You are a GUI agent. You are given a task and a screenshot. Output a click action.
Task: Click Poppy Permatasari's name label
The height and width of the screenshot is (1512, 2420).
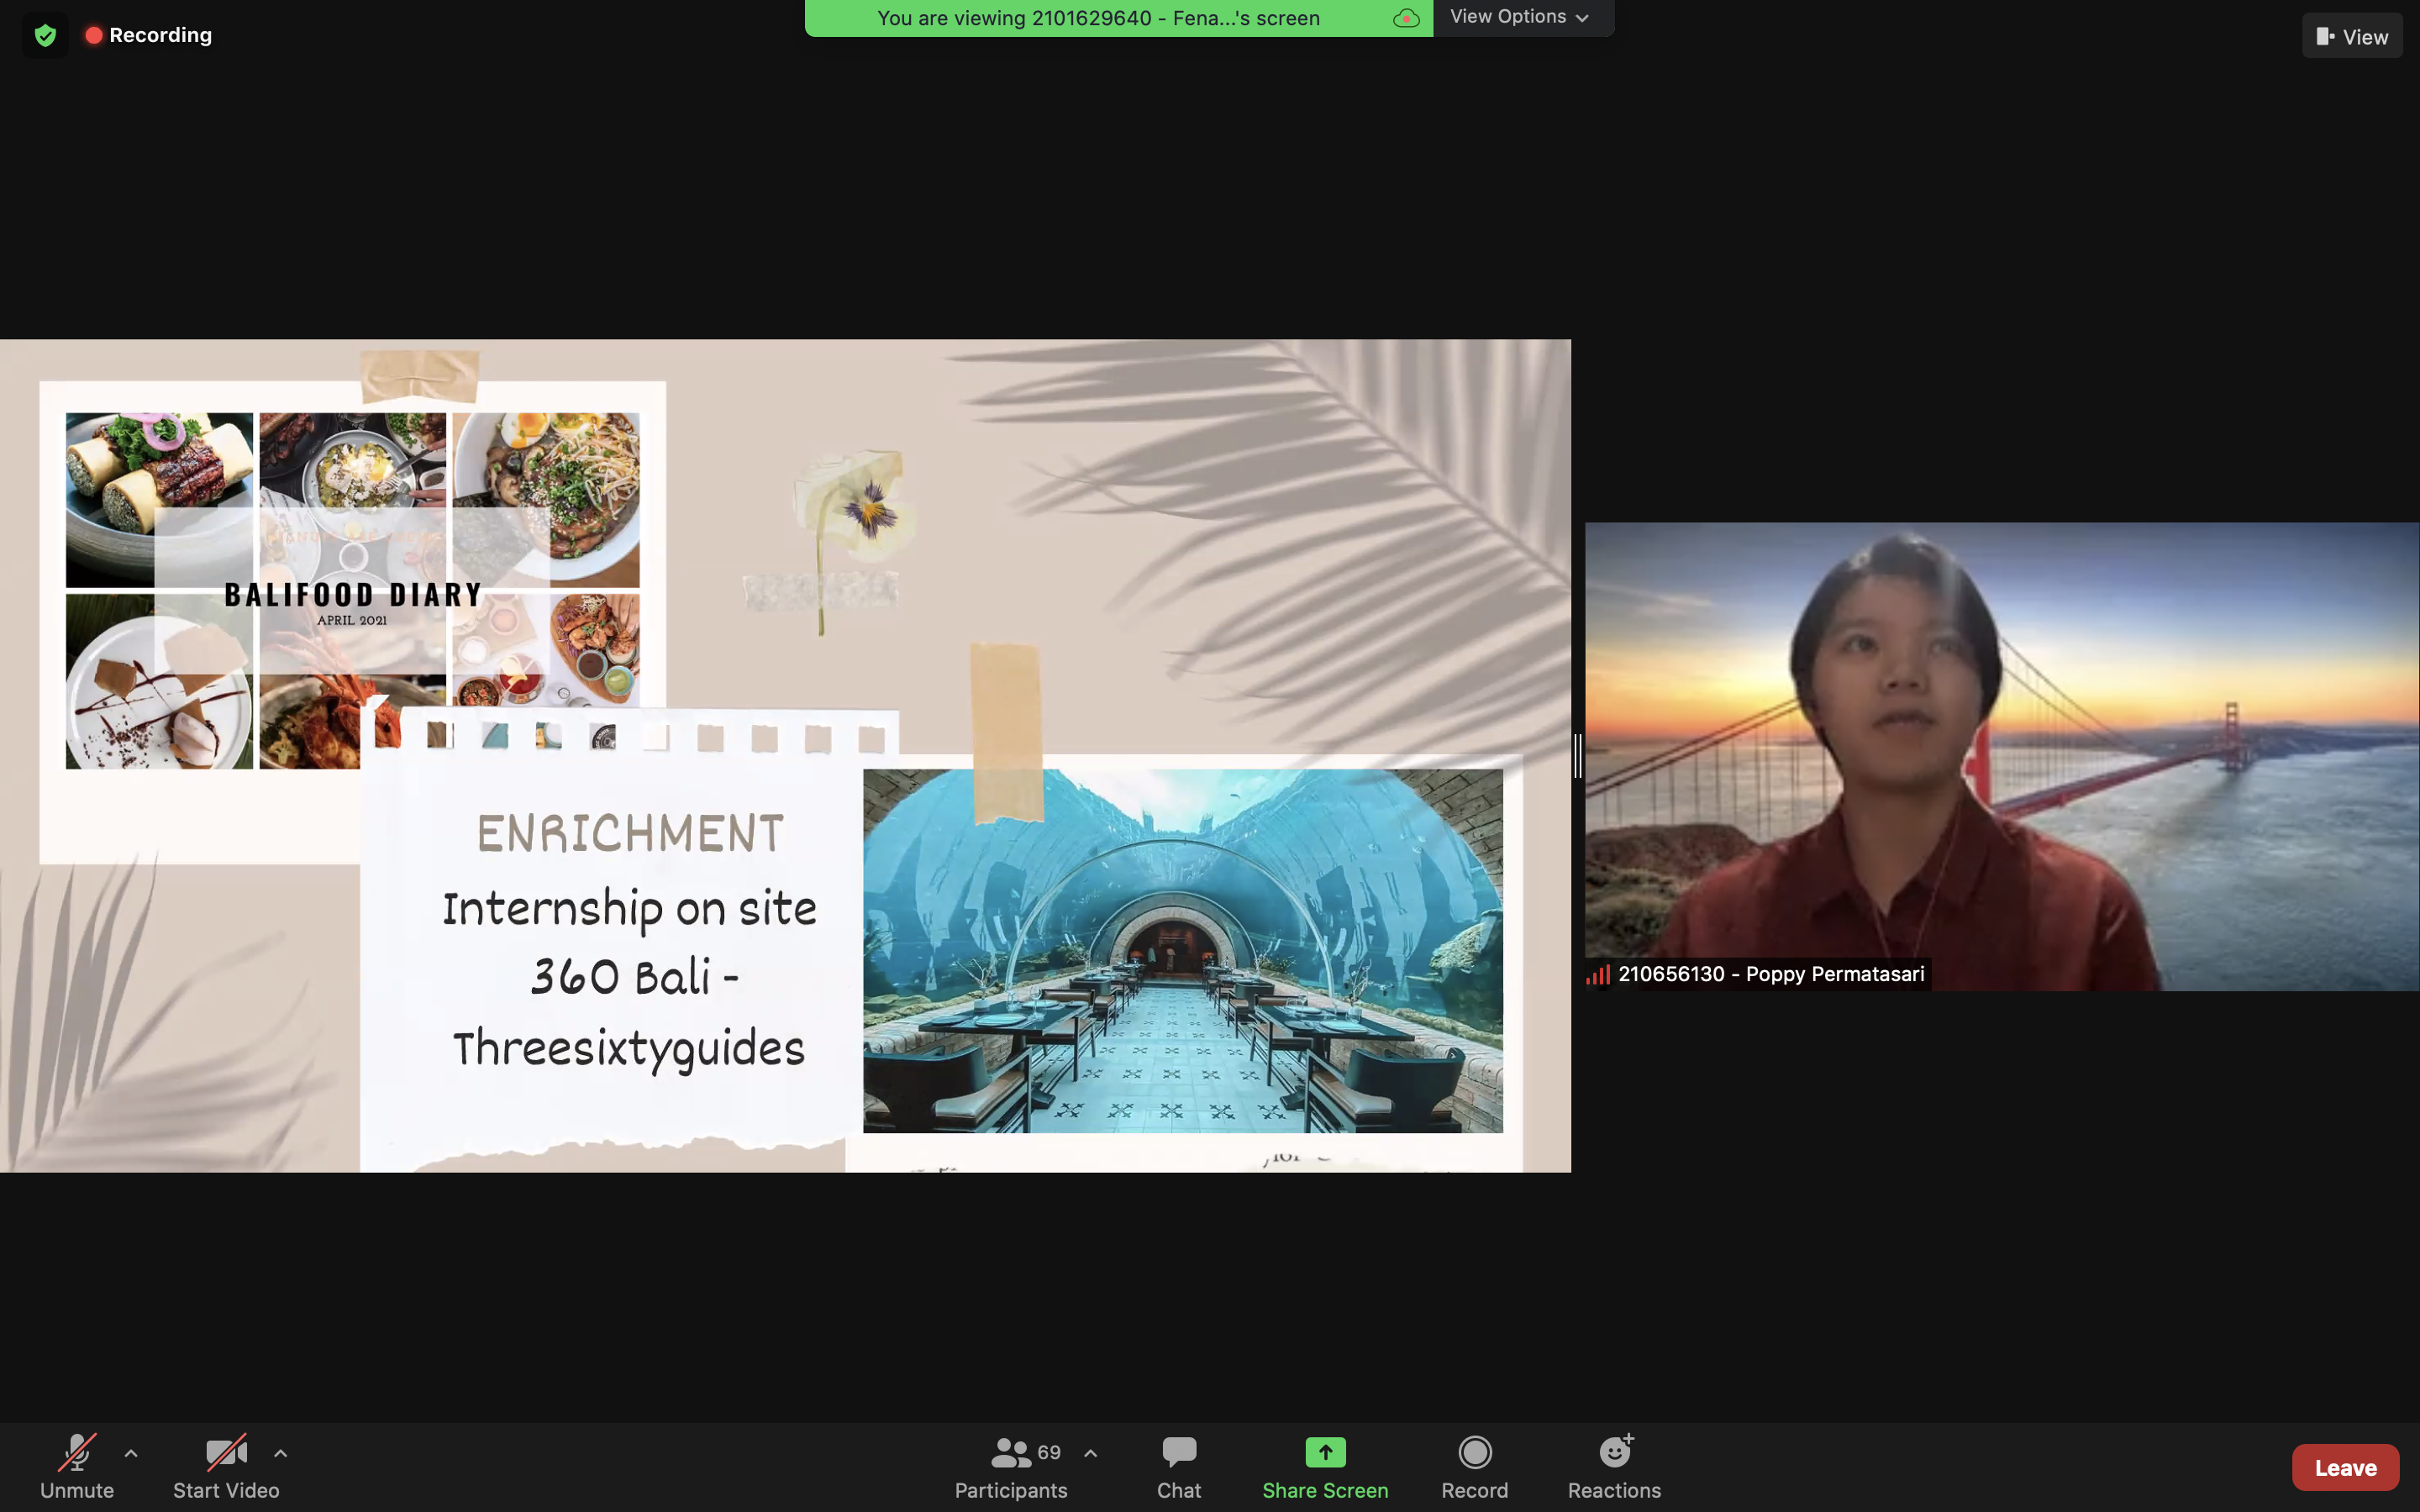pos(1770,974)
